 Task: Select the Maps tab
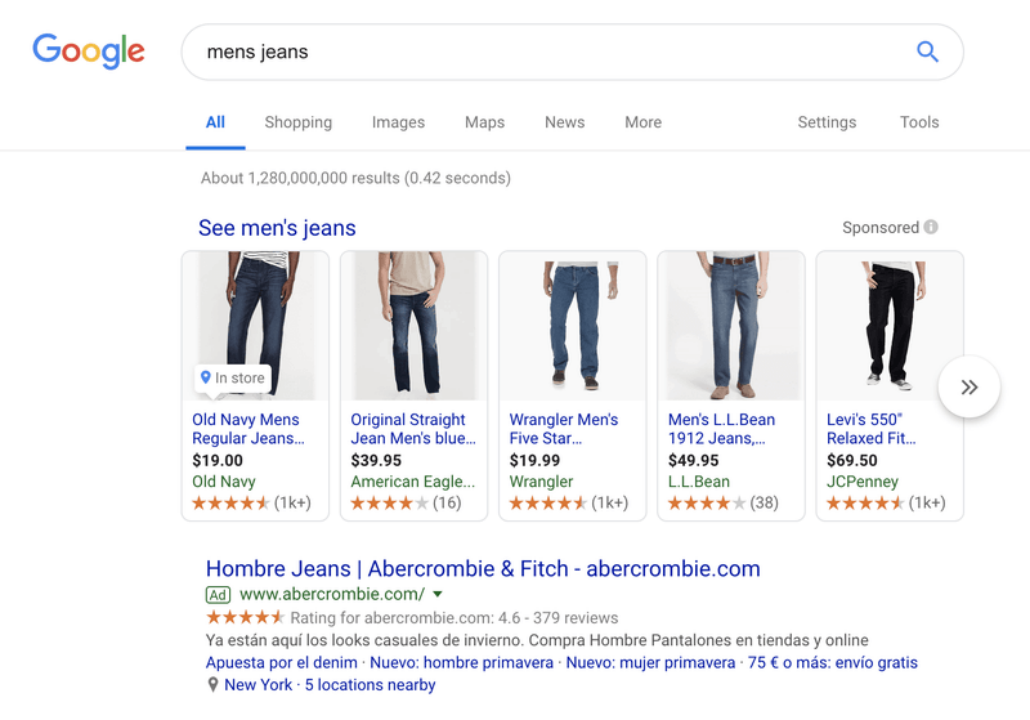pos(484,122)
